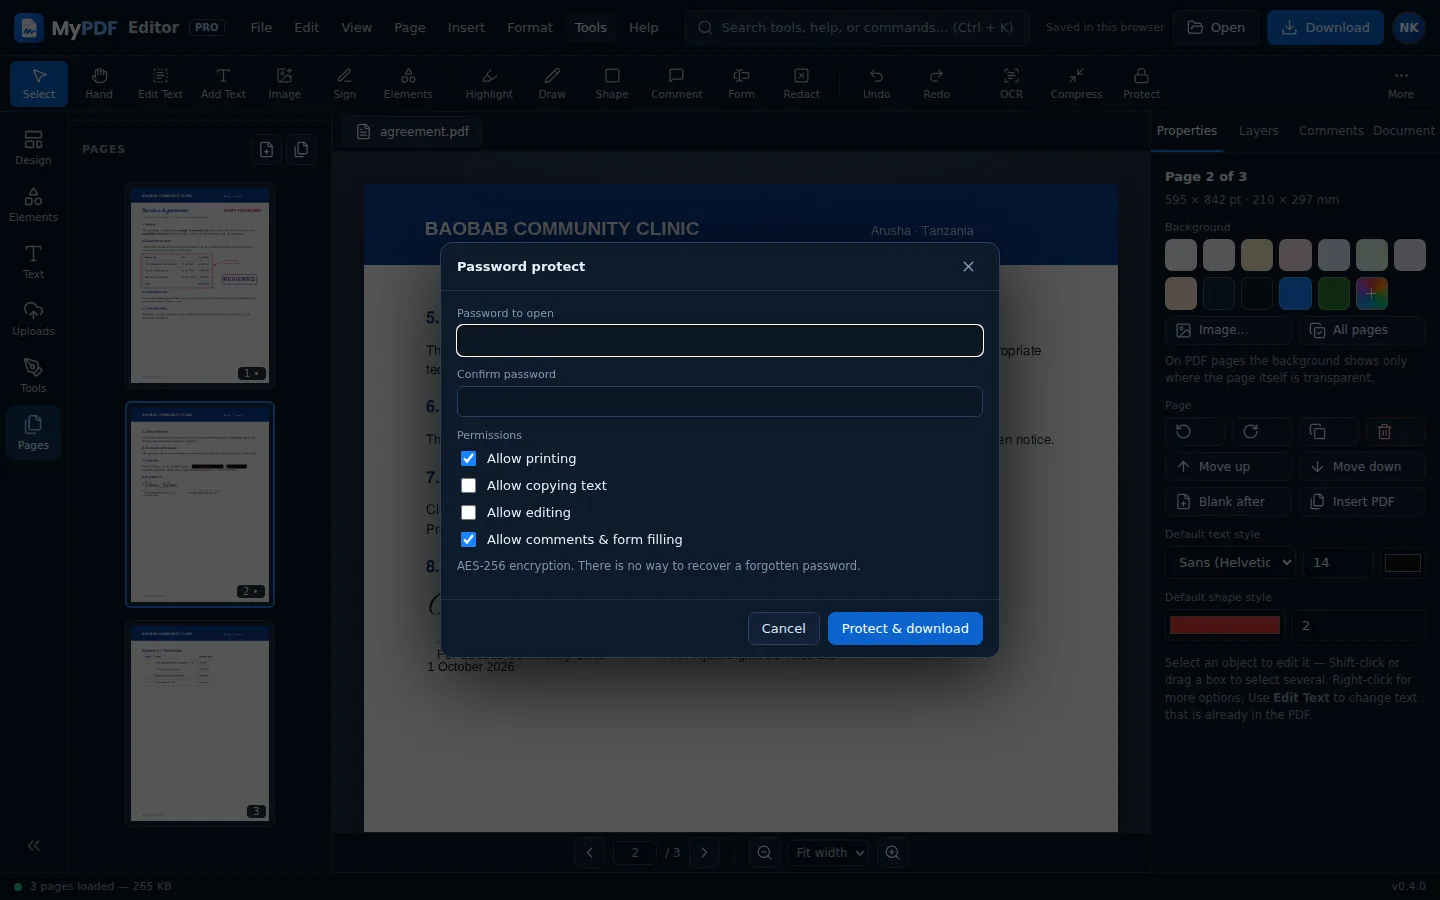Select the Form tool

pyautogui.click(x=741, y=83)
